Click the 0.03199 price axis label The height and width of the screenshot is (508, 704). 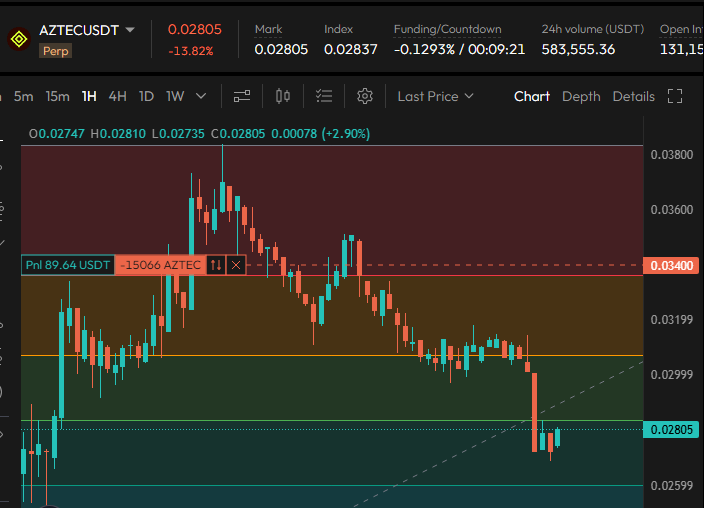point(672,320)
